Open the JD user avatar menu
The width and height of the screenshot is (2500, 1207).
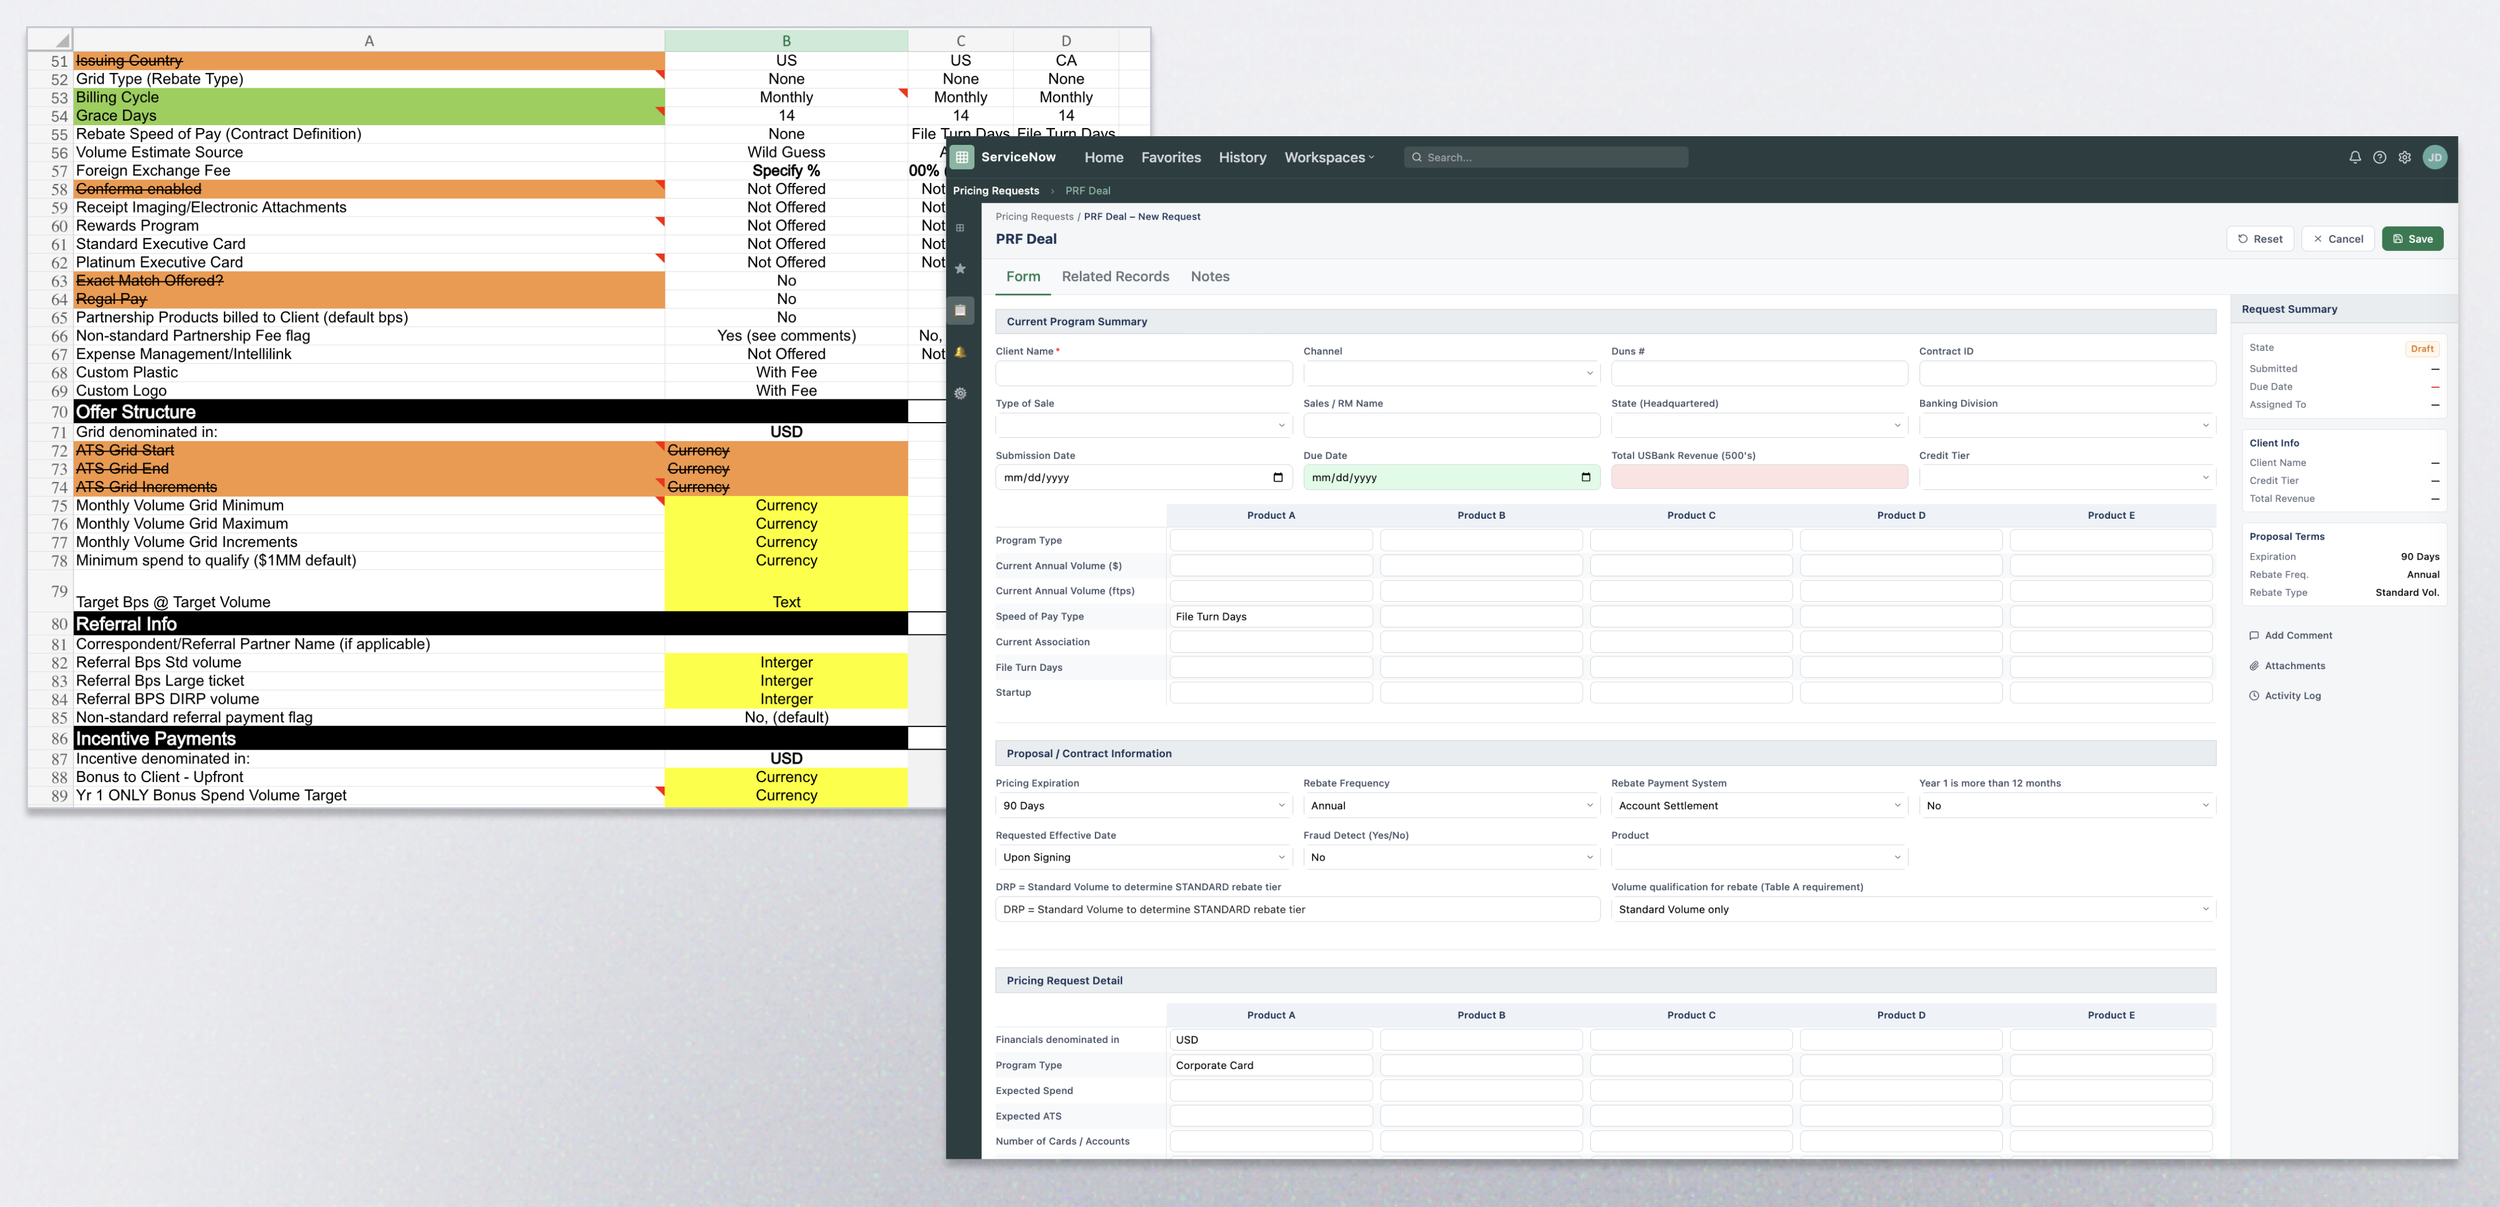2435,157
